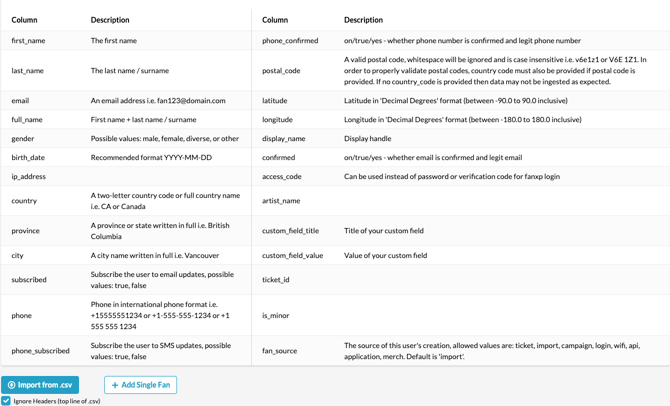Select the ticket_id column cell

[x=276, y=280]
